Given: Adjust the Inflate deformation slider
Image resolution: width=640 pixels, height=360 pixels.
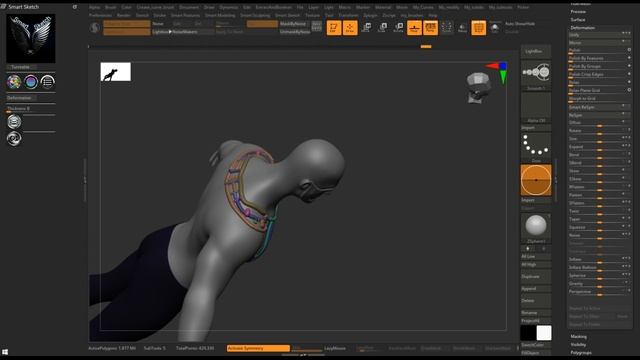Looking at the screenshot, I should pyautogui.click(x=600, y=260).
